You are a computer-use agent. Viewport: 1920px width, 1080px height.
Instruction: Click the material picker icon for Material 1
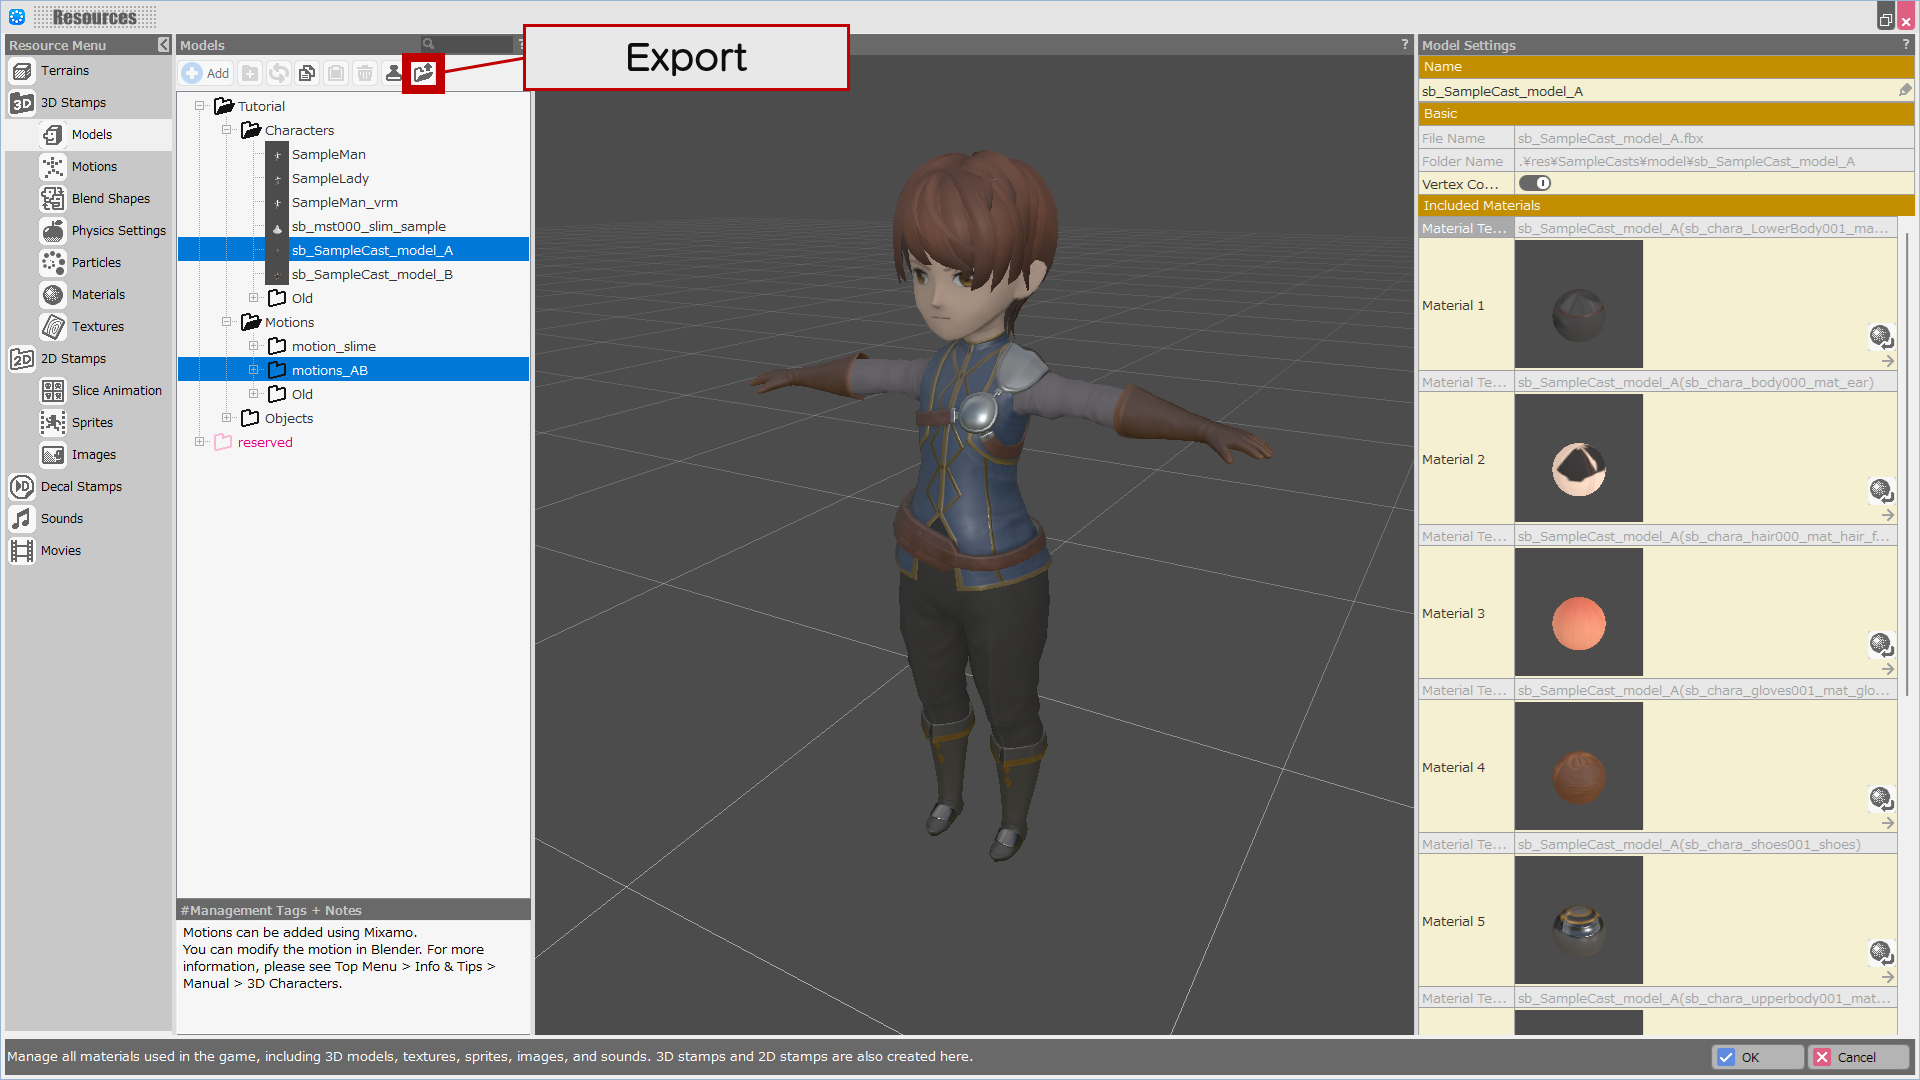point(1880,335)
